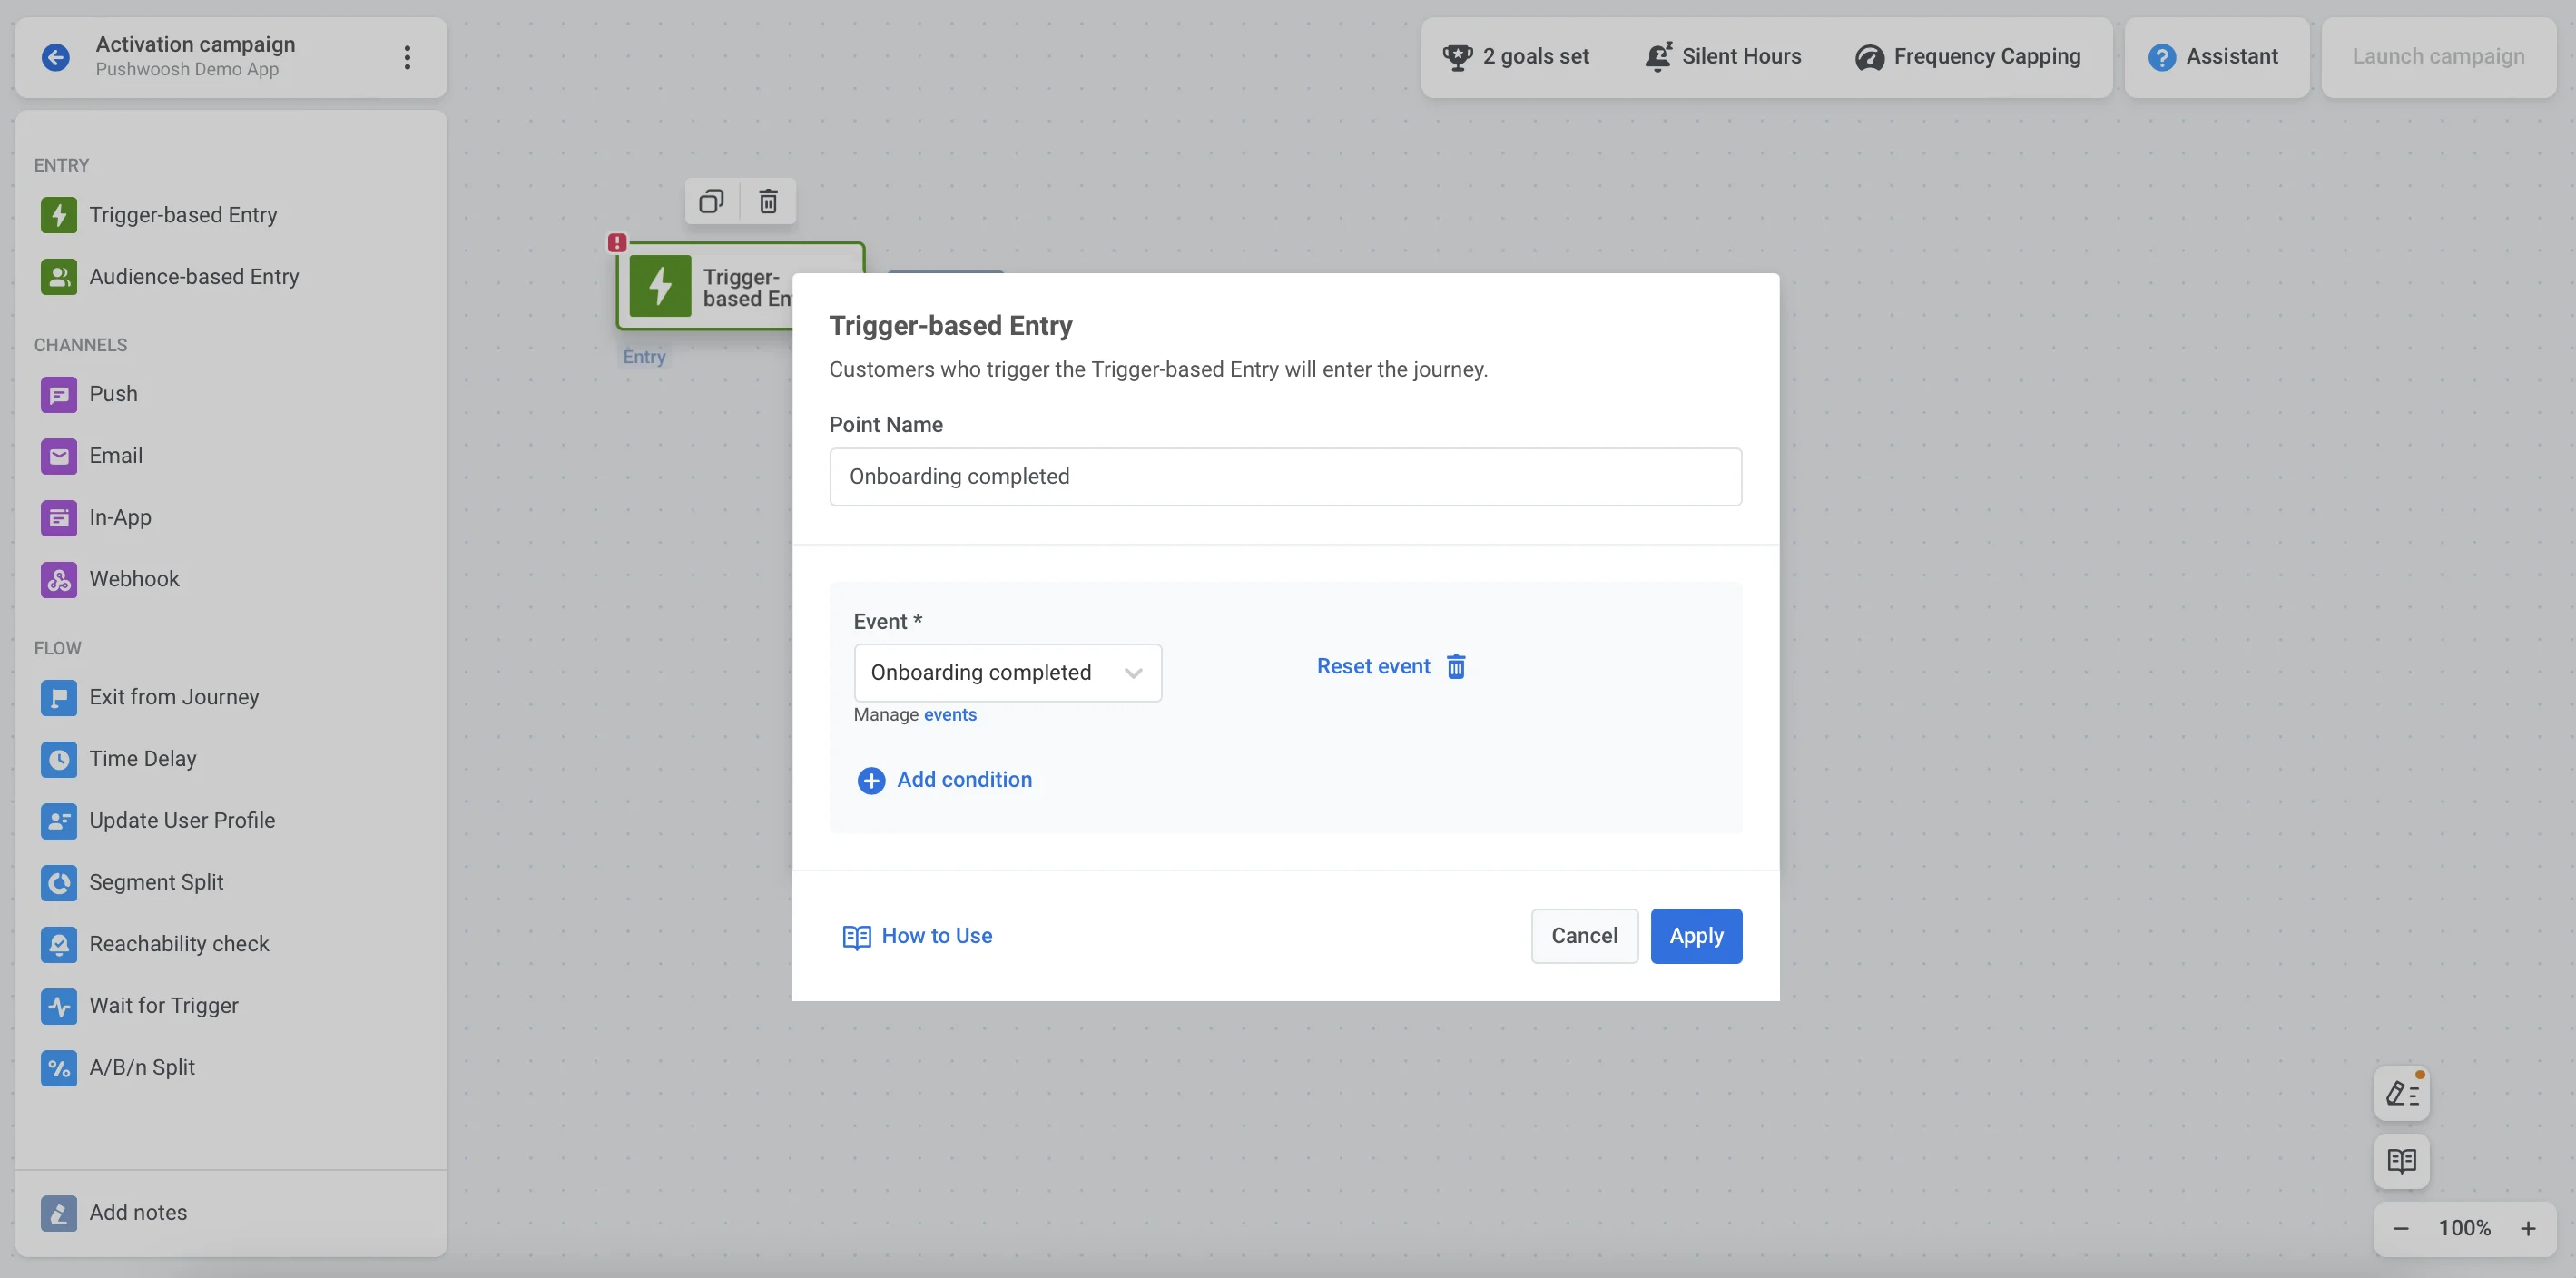Open Silent Hours settings

click(x=1723, y=57)
